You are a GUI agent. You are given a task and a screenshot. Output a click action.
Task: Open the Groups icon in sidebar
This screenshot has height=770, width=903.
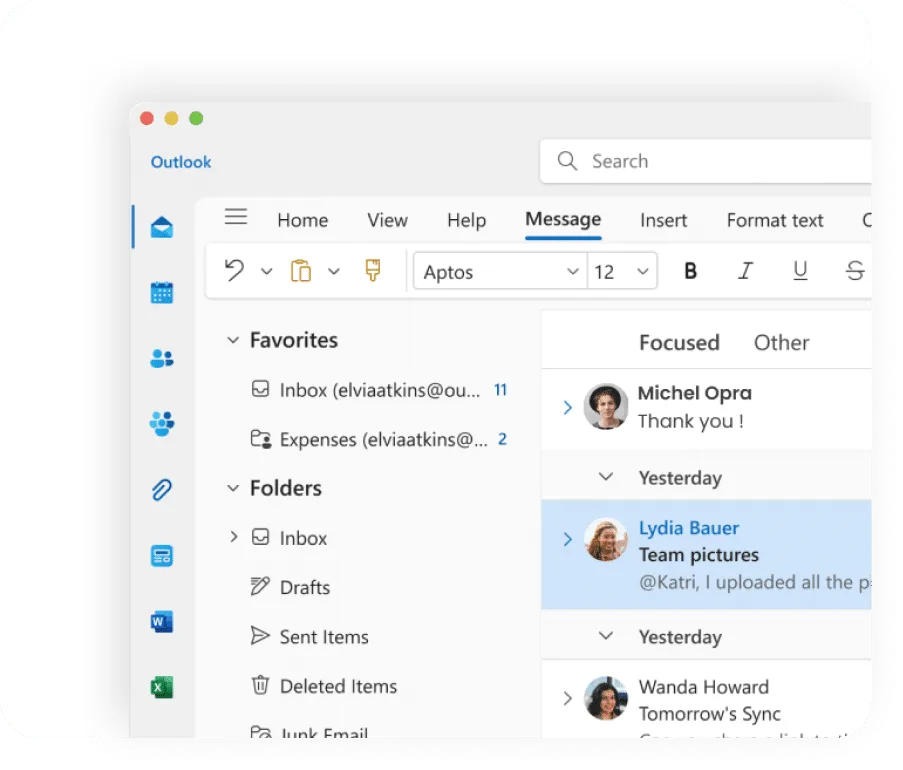point(162,424)
